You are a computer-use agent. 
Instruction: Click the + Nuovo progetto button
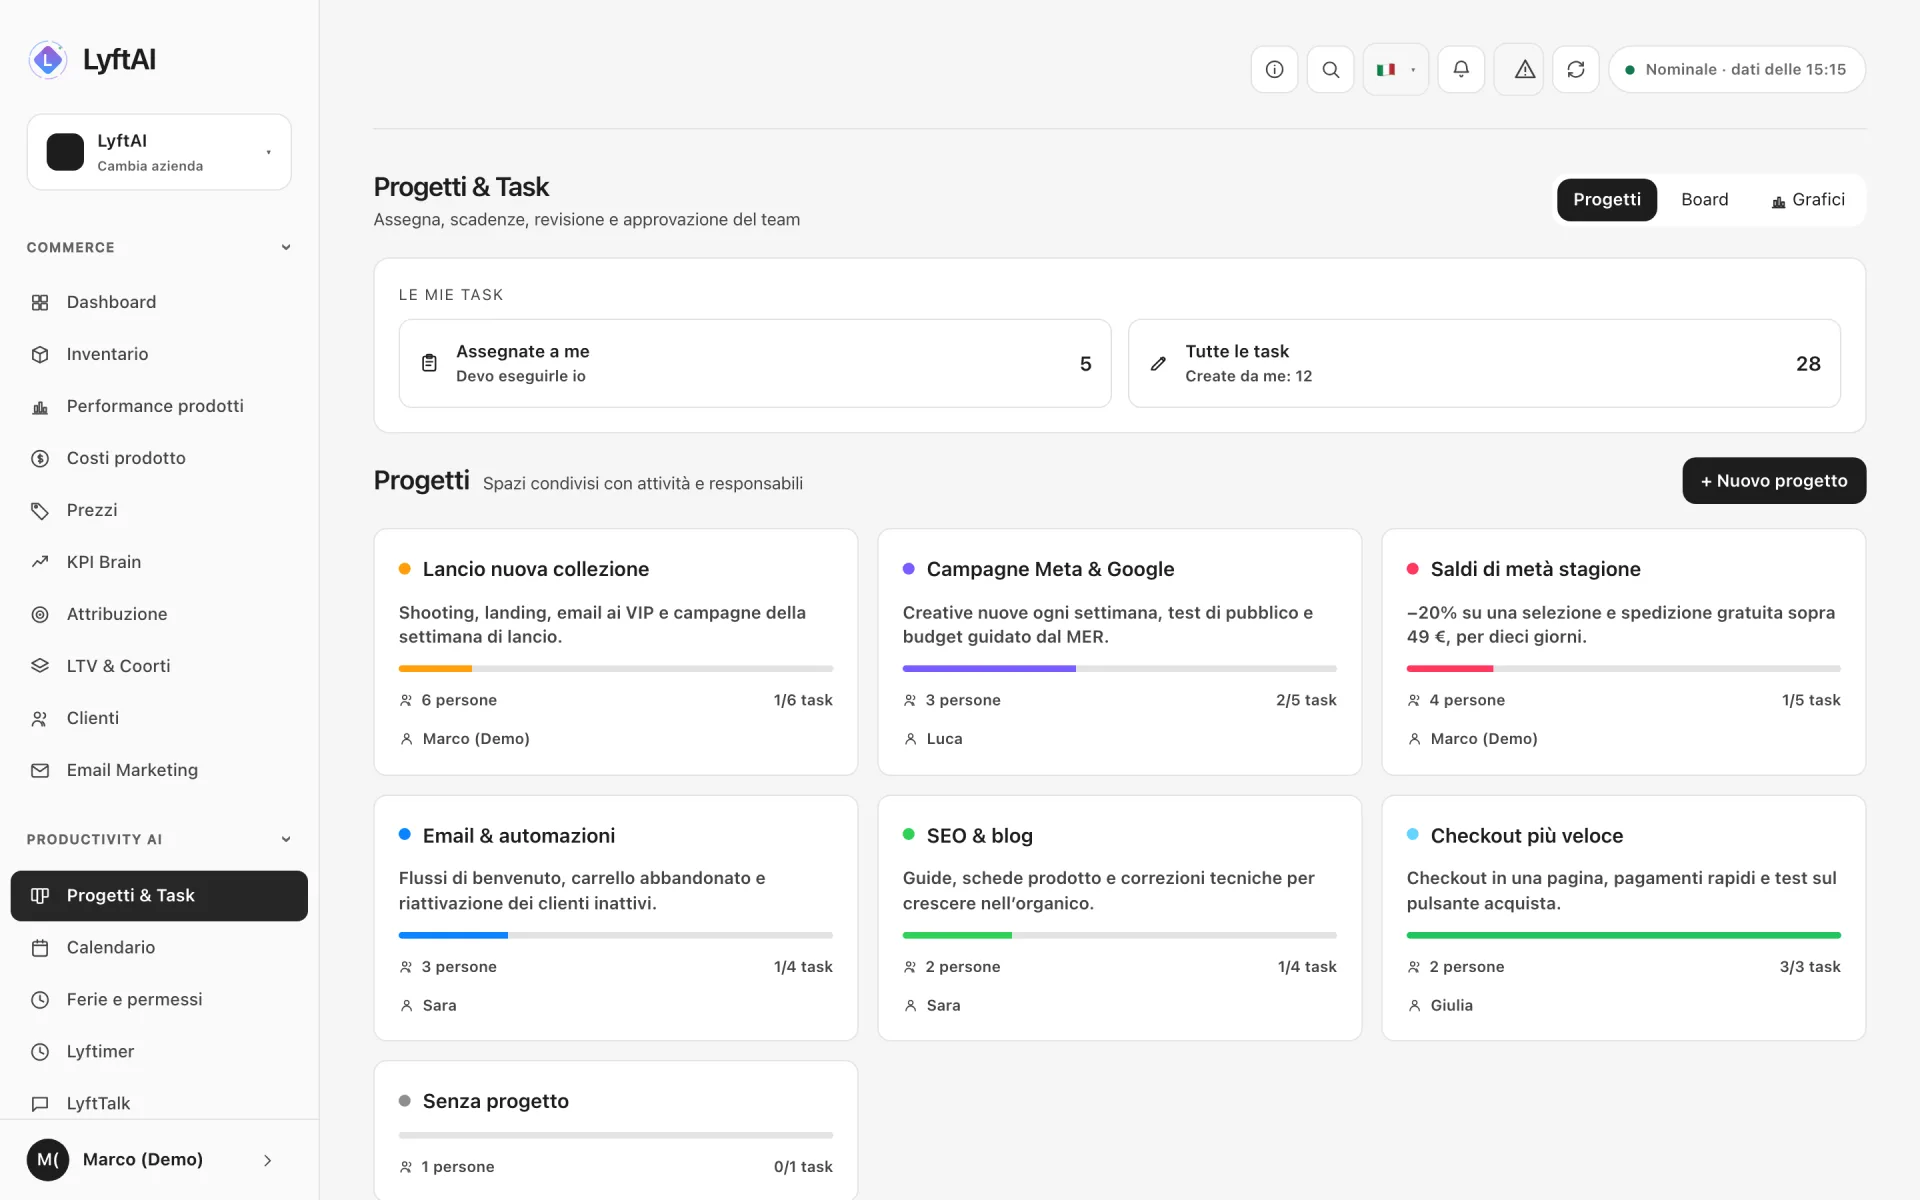click(1774, 481)
